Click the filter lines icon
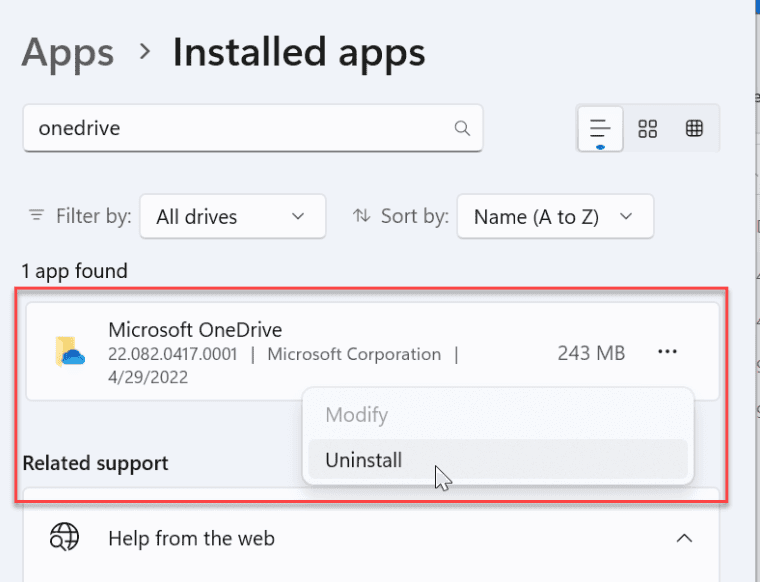 (37, 215)
